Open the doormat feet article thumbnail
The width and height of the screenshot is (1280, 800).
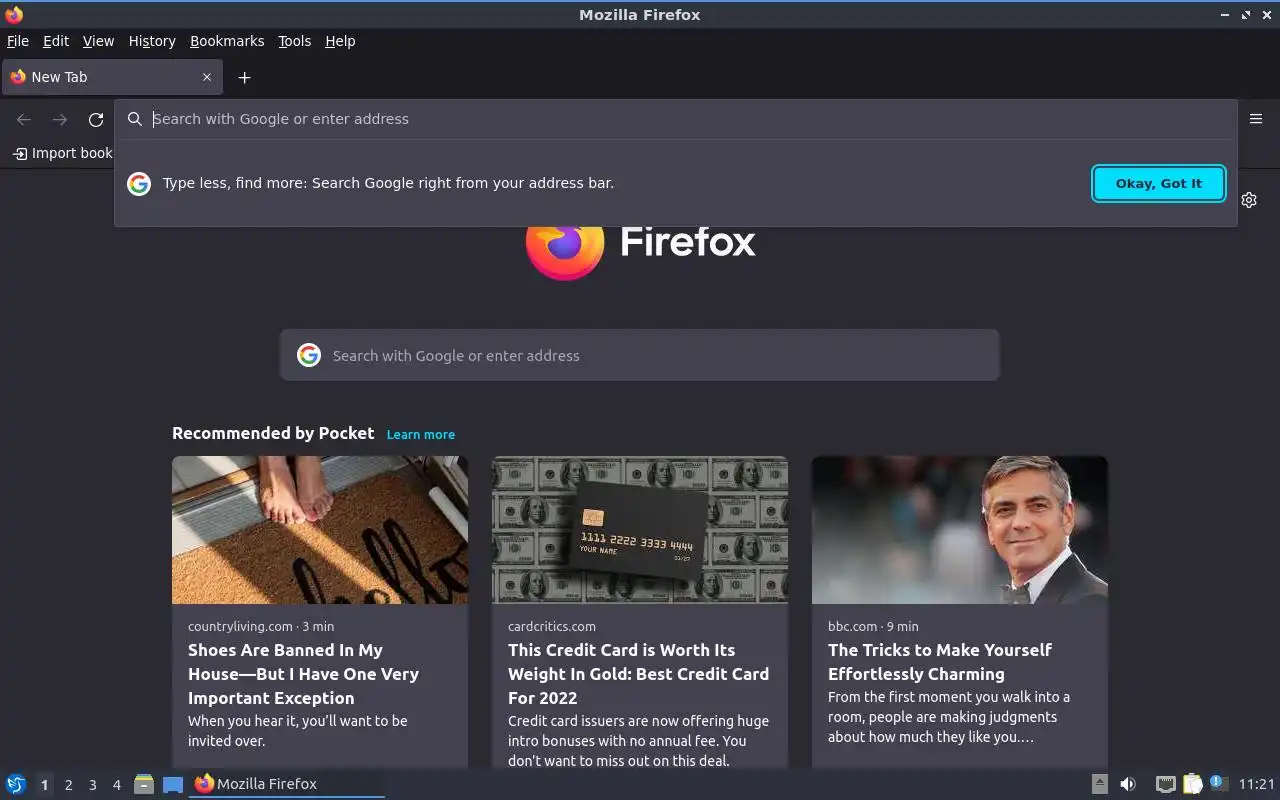320,530
